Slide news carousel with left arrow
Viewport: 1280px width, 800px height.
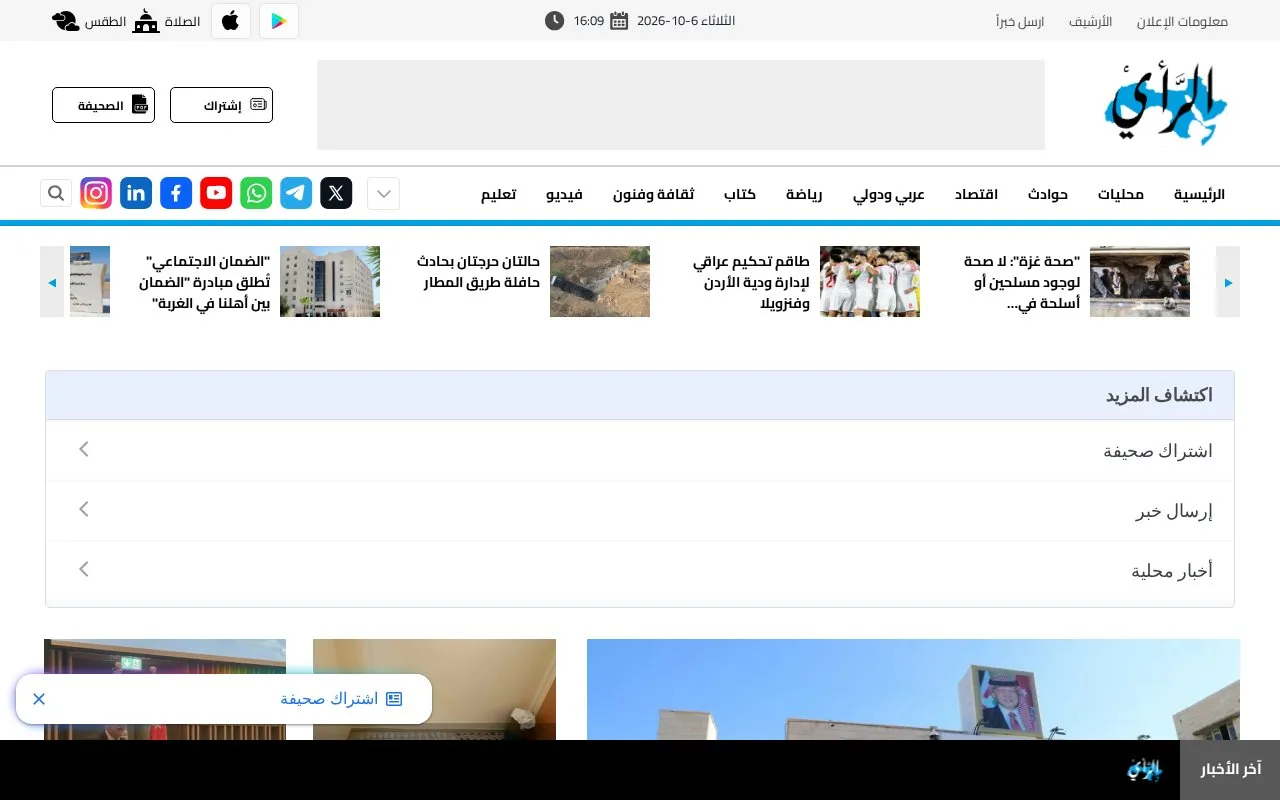(52, 282)
